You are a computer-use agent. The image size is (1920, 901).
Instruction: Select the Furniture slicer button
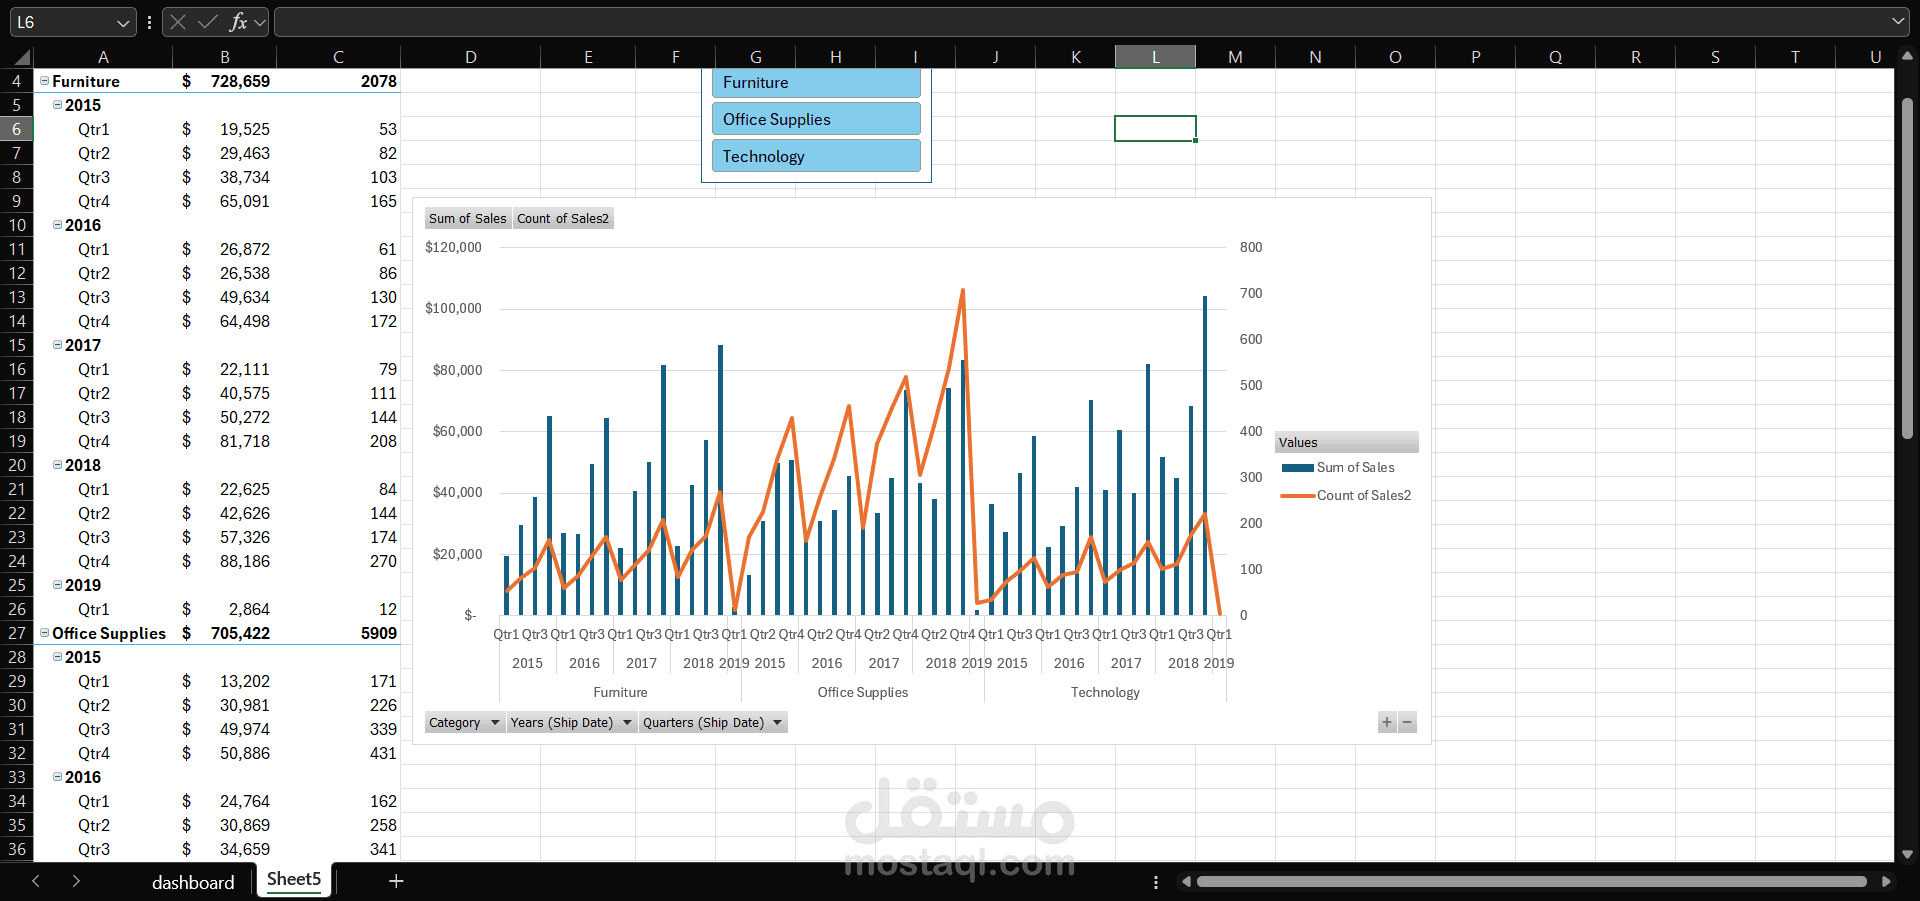click(x=816, y=83)
